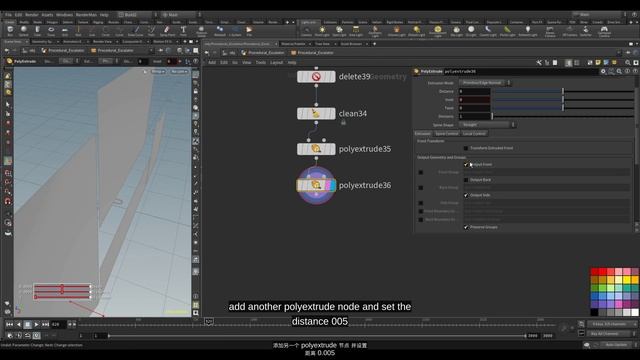
Task: Click the Distance value input field
Action: [474, 91]
